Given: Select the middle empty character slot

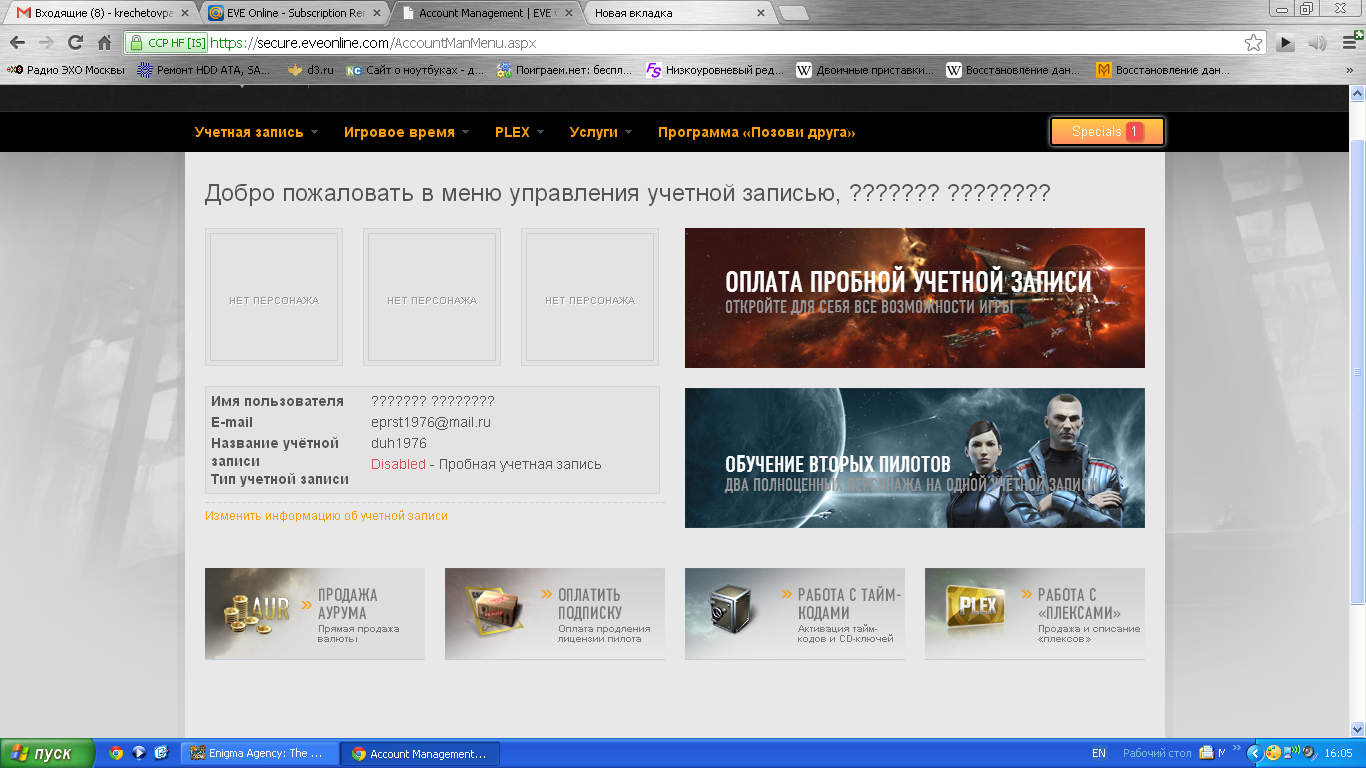Looking at the screenshot, I should pyautogui.click(x=432, y=297).
